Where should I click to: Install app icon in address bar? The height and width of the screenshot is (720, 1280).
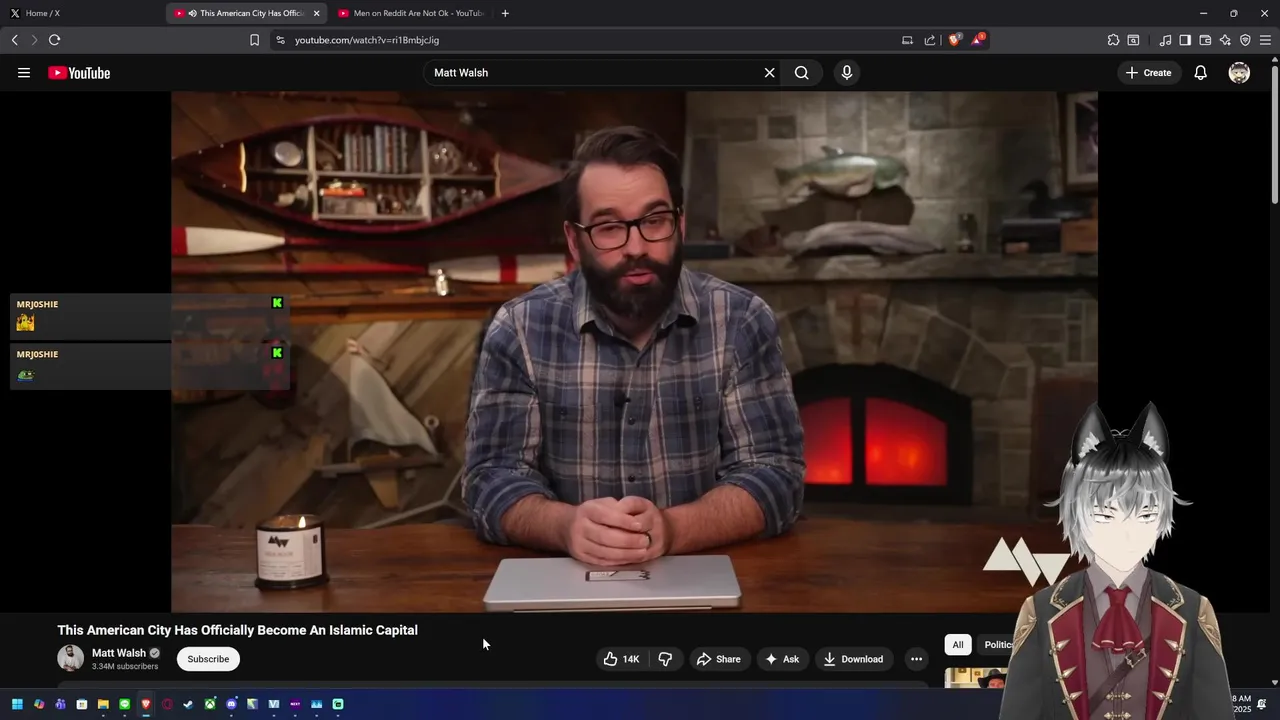(907, 40)
